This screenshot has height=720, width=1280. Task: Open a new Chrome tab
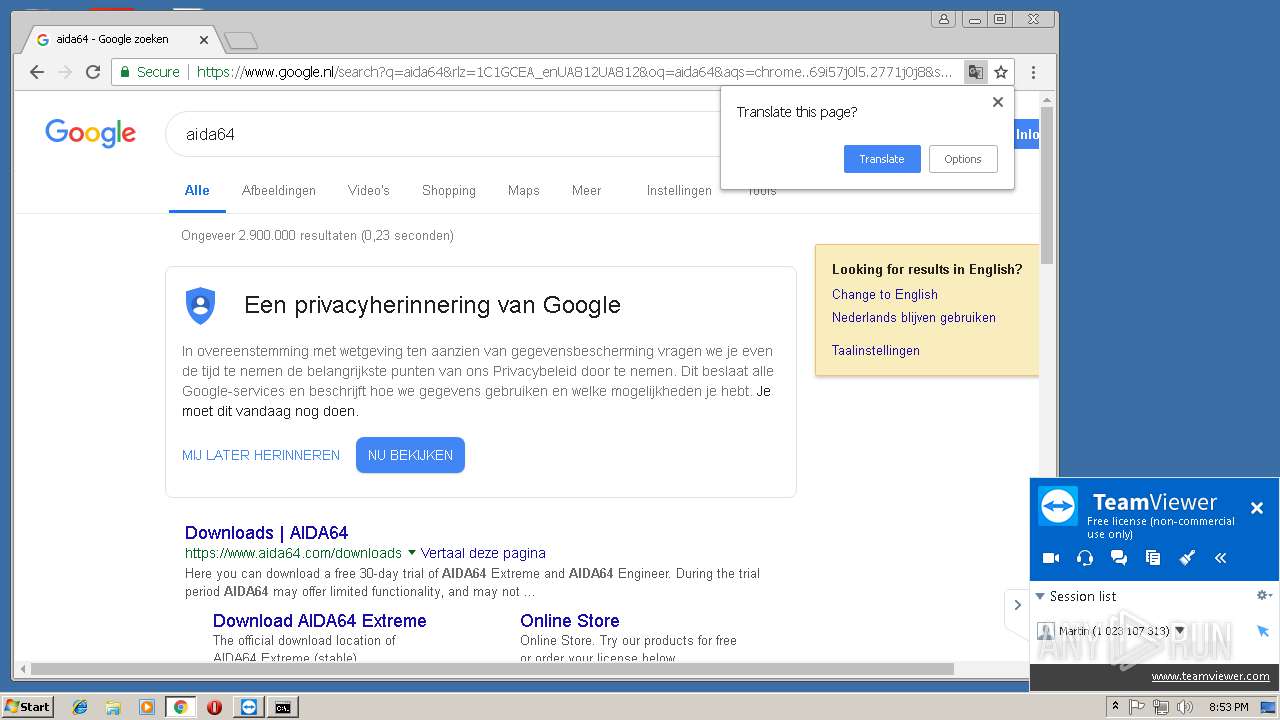[241, 41]
